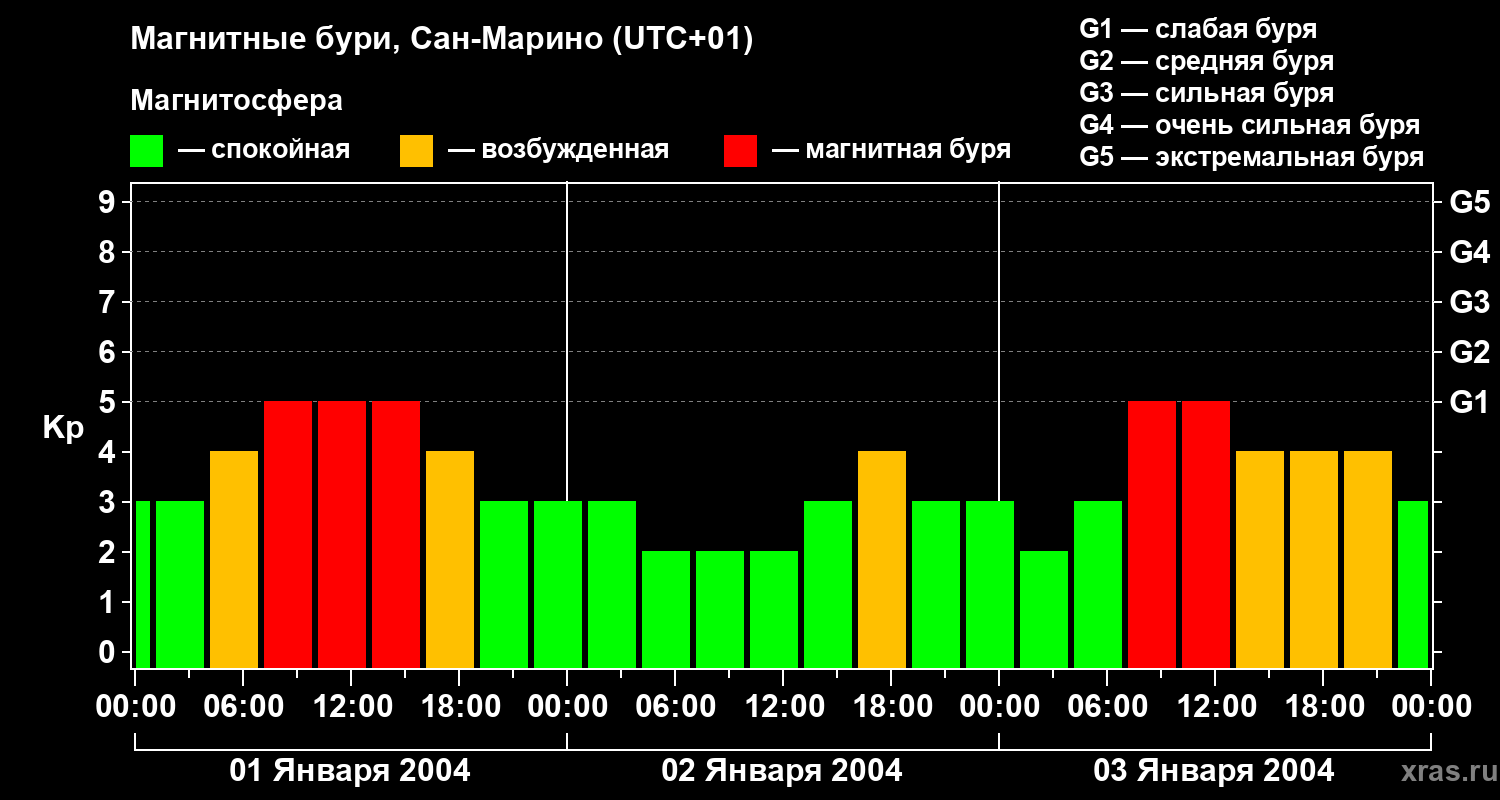1500x800 pixels.
Task: Click the '12:00' time label for 02 Января
Action: click(x=783, y=707)
